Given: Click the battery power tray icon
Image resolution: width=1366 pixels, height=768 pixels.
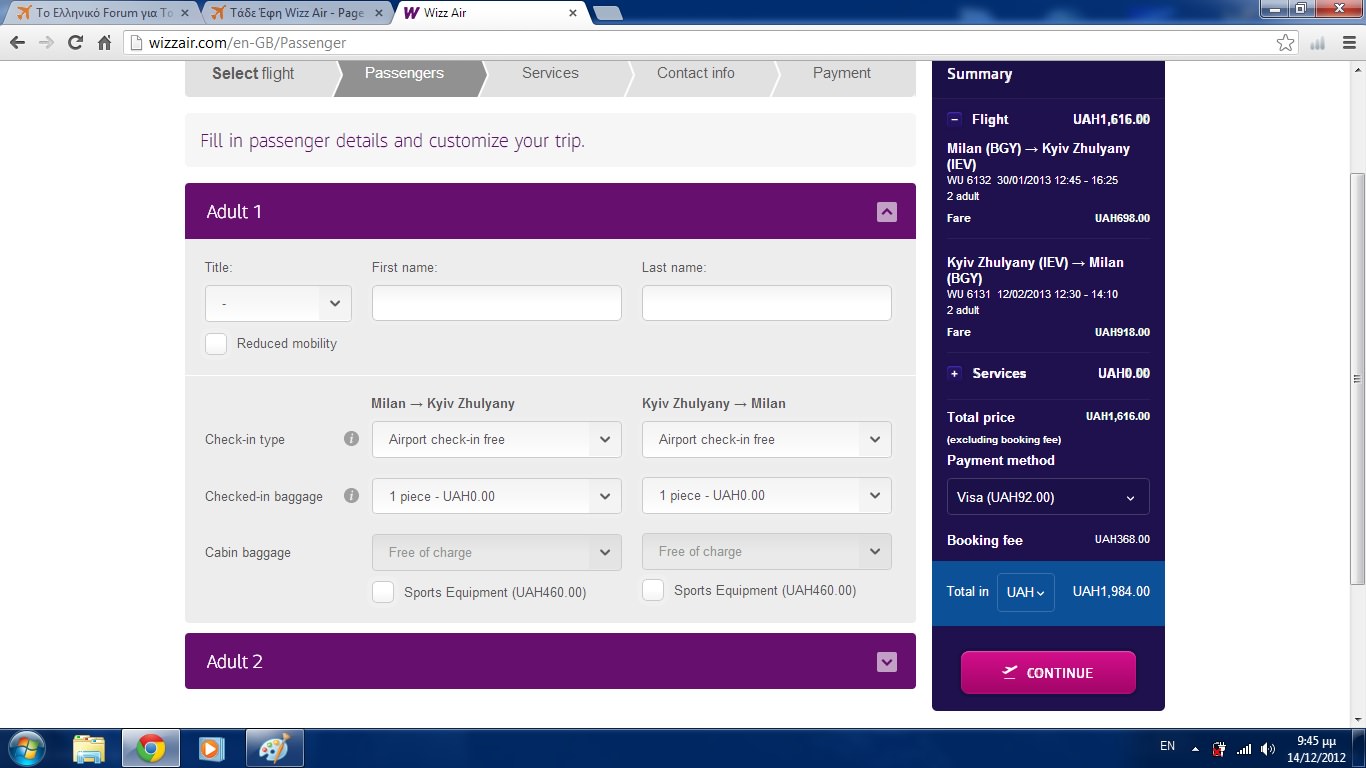Looking at the screenshot, I should (1220, 748).
